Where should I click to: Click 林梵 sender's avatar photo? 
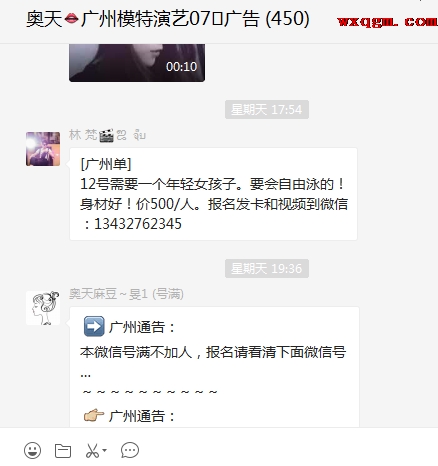[x=43, y=149]
